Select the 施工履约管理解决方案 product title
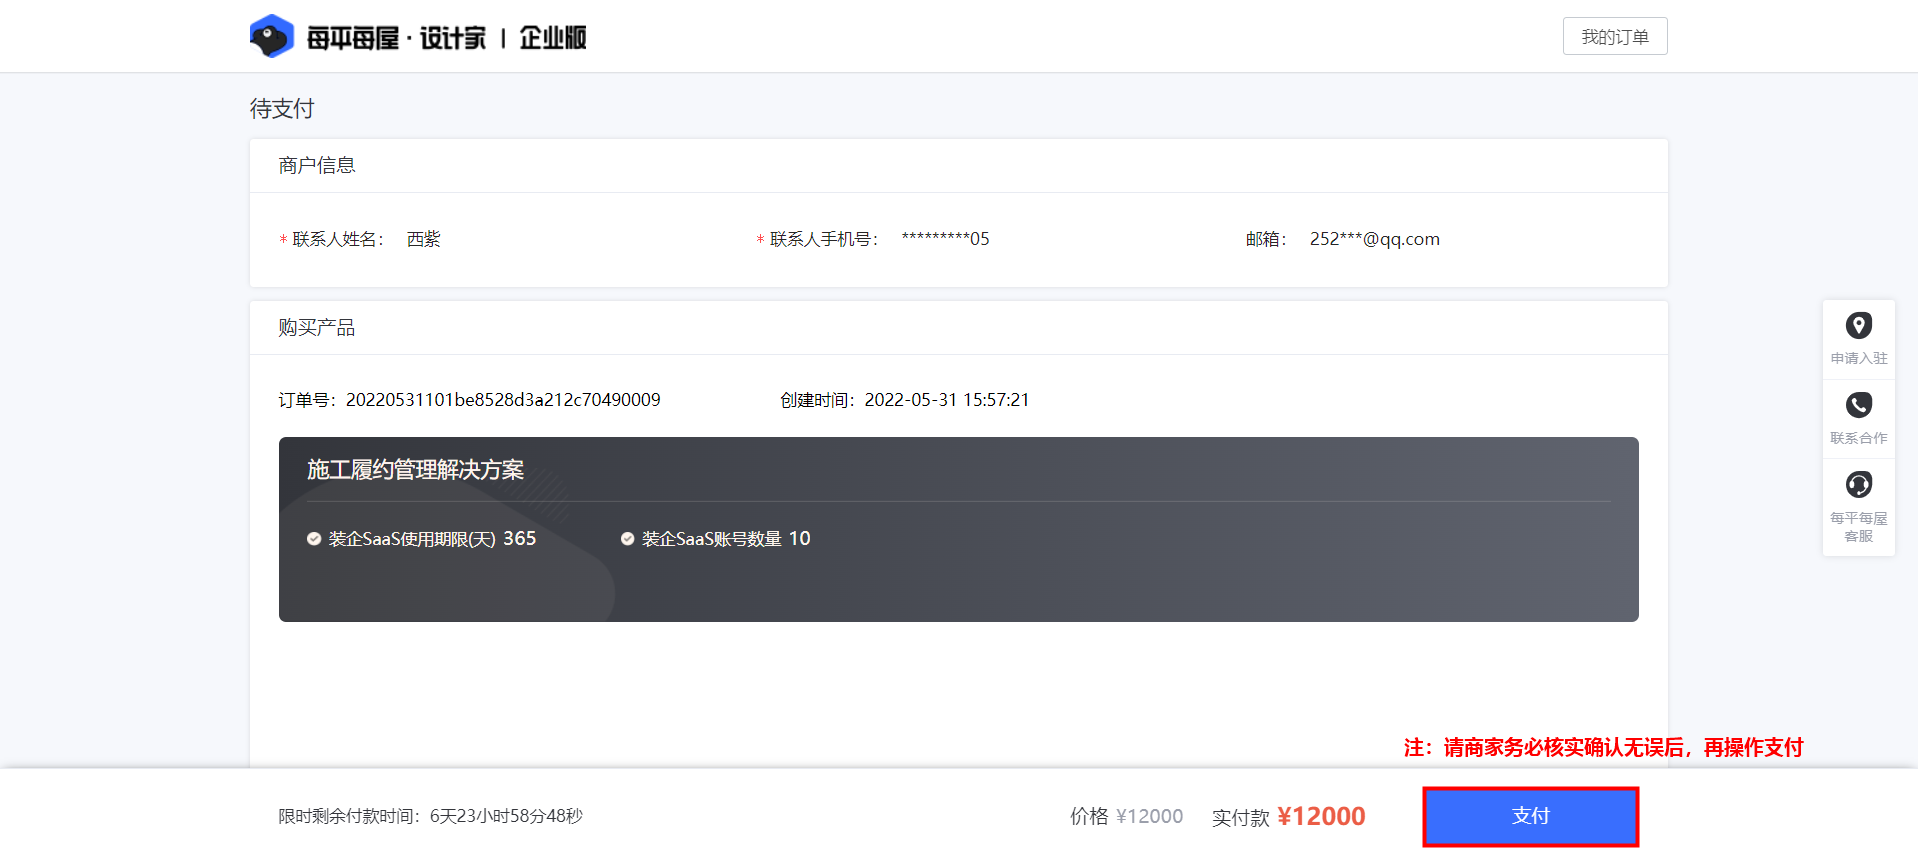Screen dimensions: 1918x863 [x=415, y=470]
